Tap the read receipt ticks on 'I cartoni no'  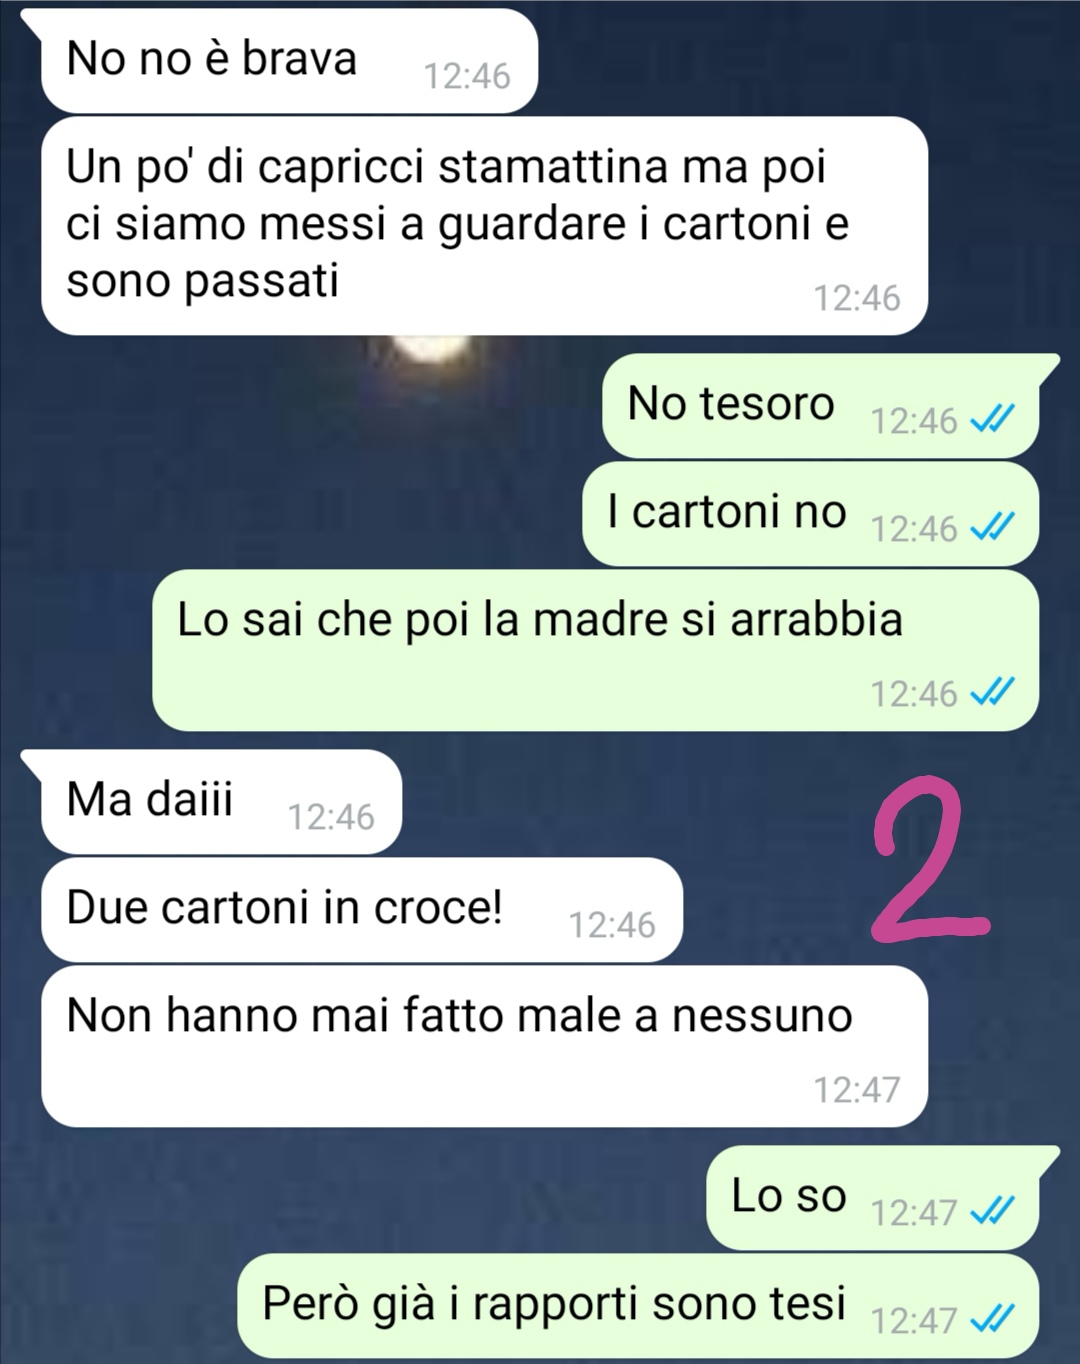(992, 526)
